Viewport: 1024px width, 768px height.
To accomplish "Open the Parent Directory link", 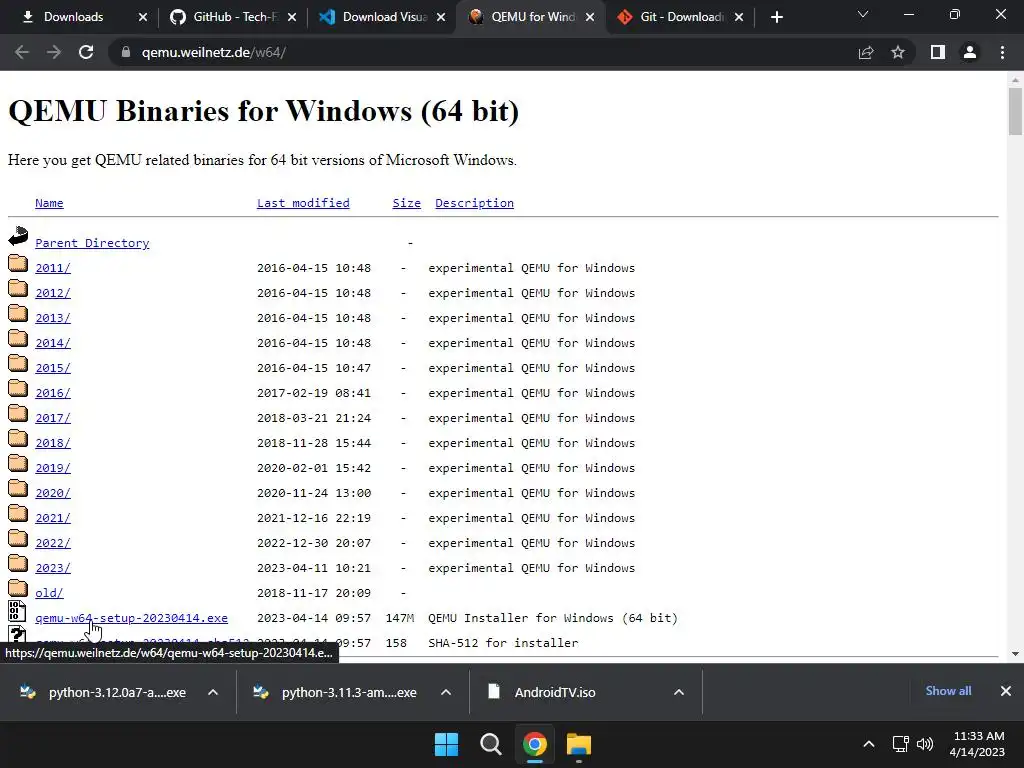I will click(x=92, y=243).
